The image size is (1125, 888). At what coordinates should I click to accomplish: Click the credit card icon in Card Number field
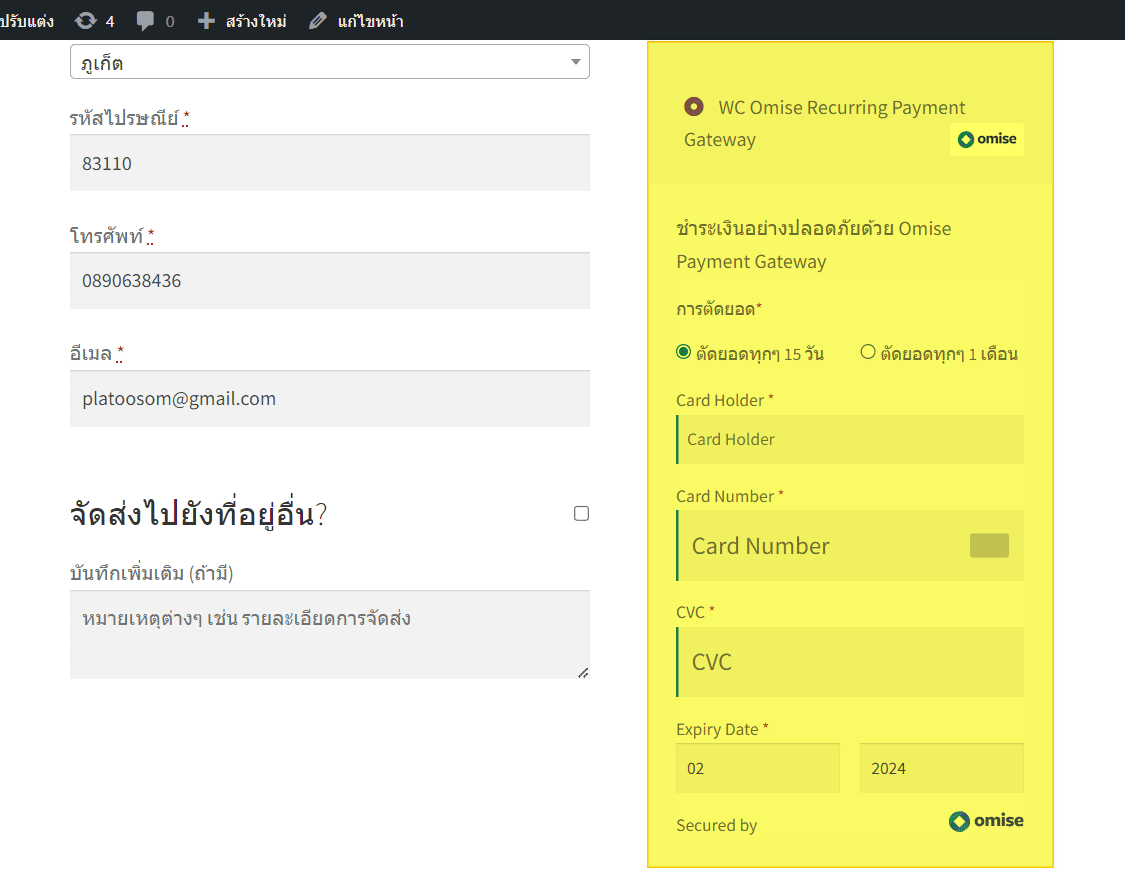tap(989, 546)
